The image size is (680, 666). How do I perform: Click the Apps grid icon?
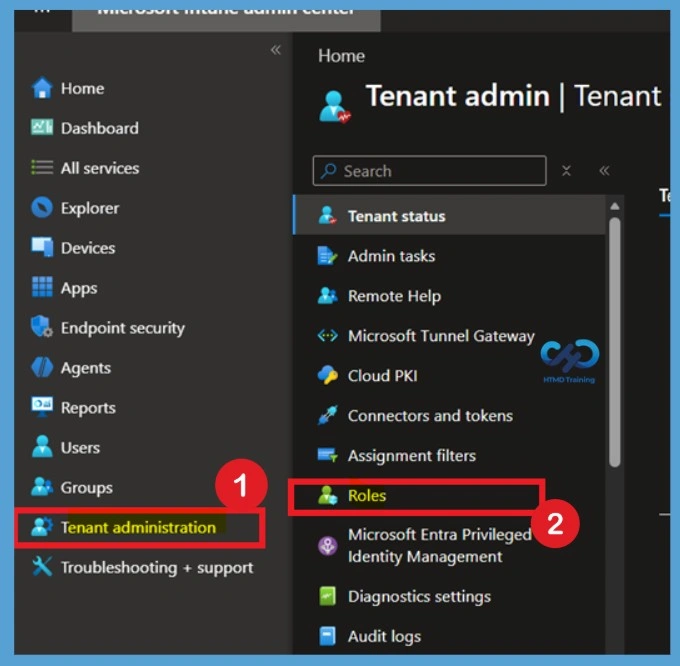pyautogui.click(x=42, y=287)
